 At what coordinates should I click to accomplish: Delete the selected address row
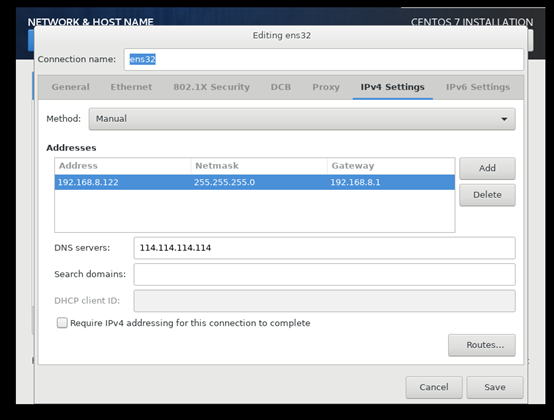(487, 195)
